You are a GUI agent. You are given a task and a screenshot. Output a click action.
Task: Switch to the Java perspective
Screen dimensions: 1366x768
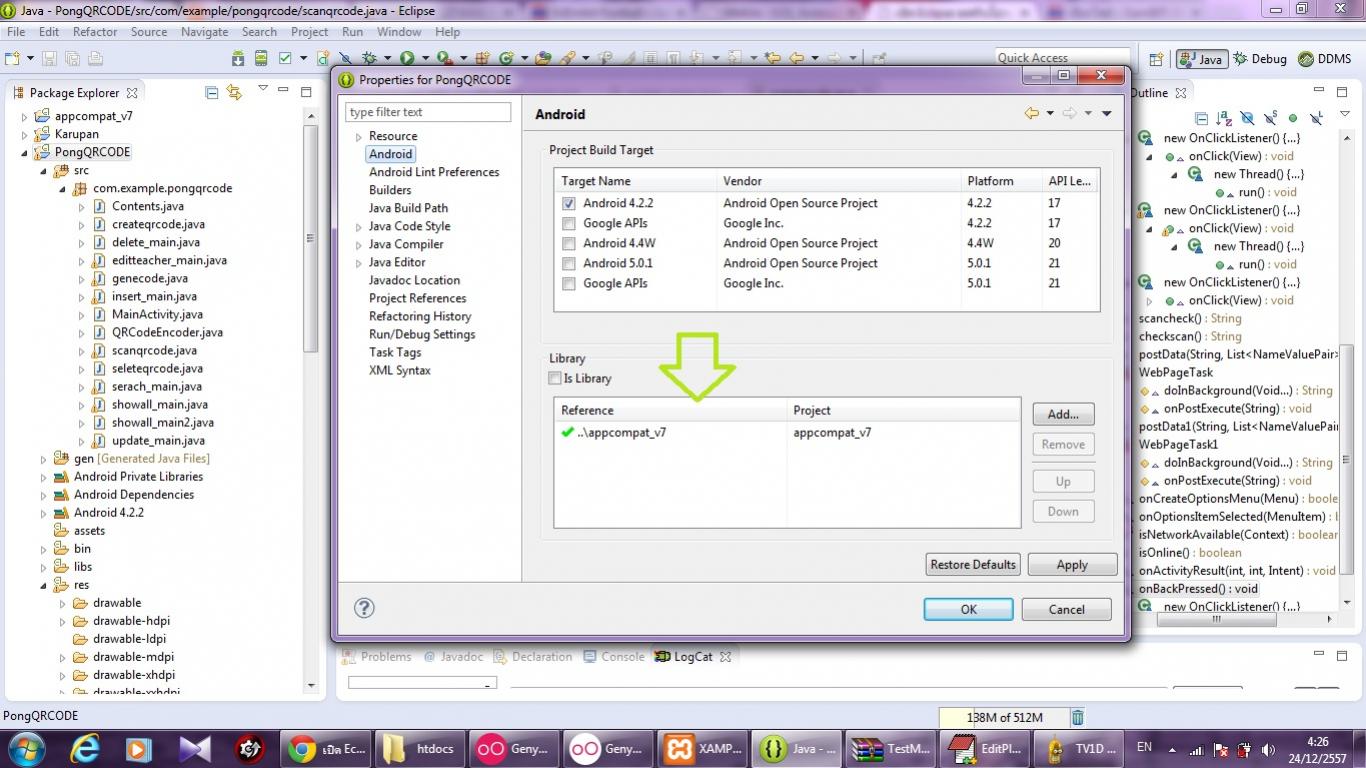pos(1201,59)
